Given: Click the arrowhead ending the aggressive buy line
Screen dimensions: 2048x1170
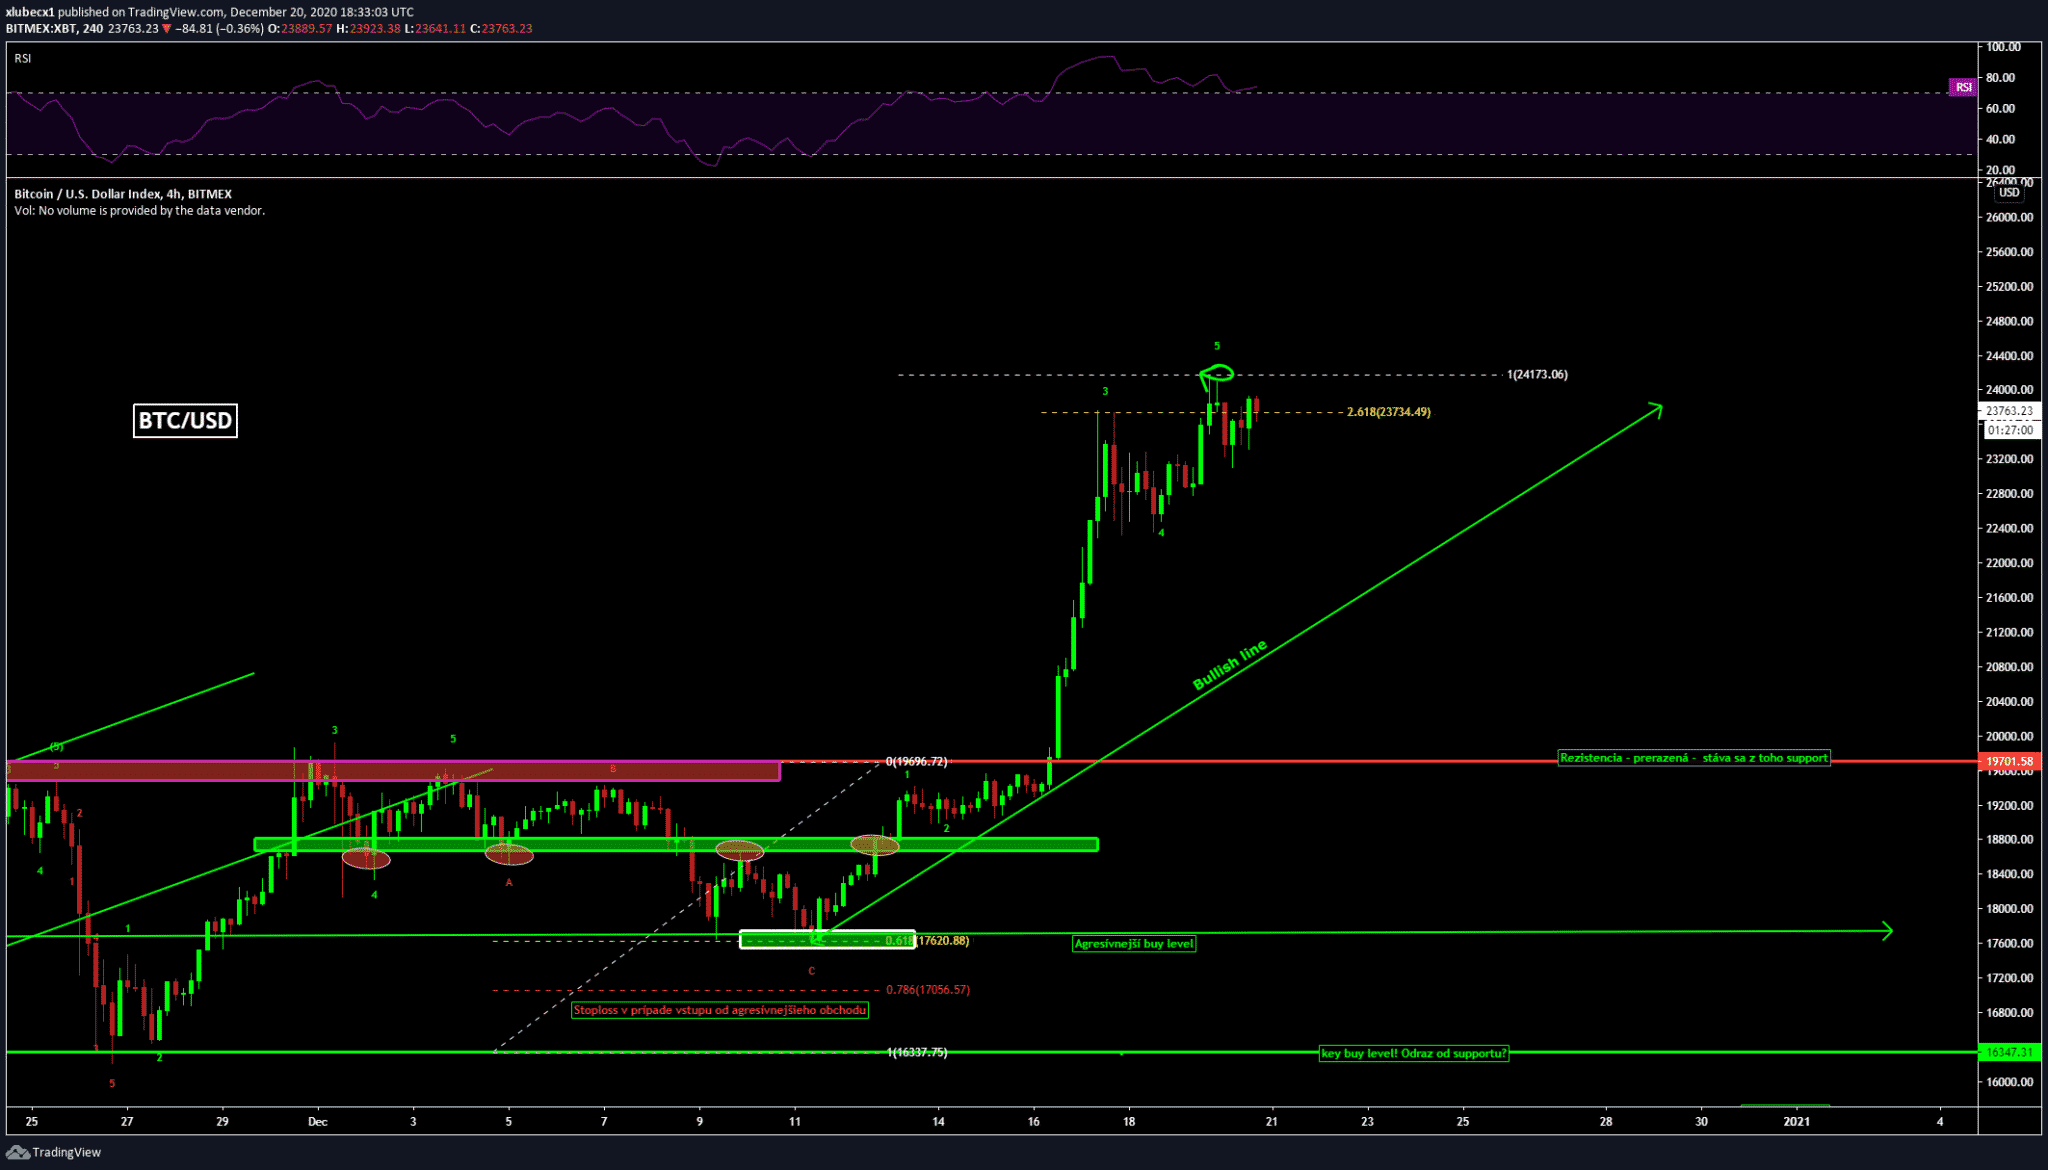Looking at the screenshot, I should [1887, 930].
